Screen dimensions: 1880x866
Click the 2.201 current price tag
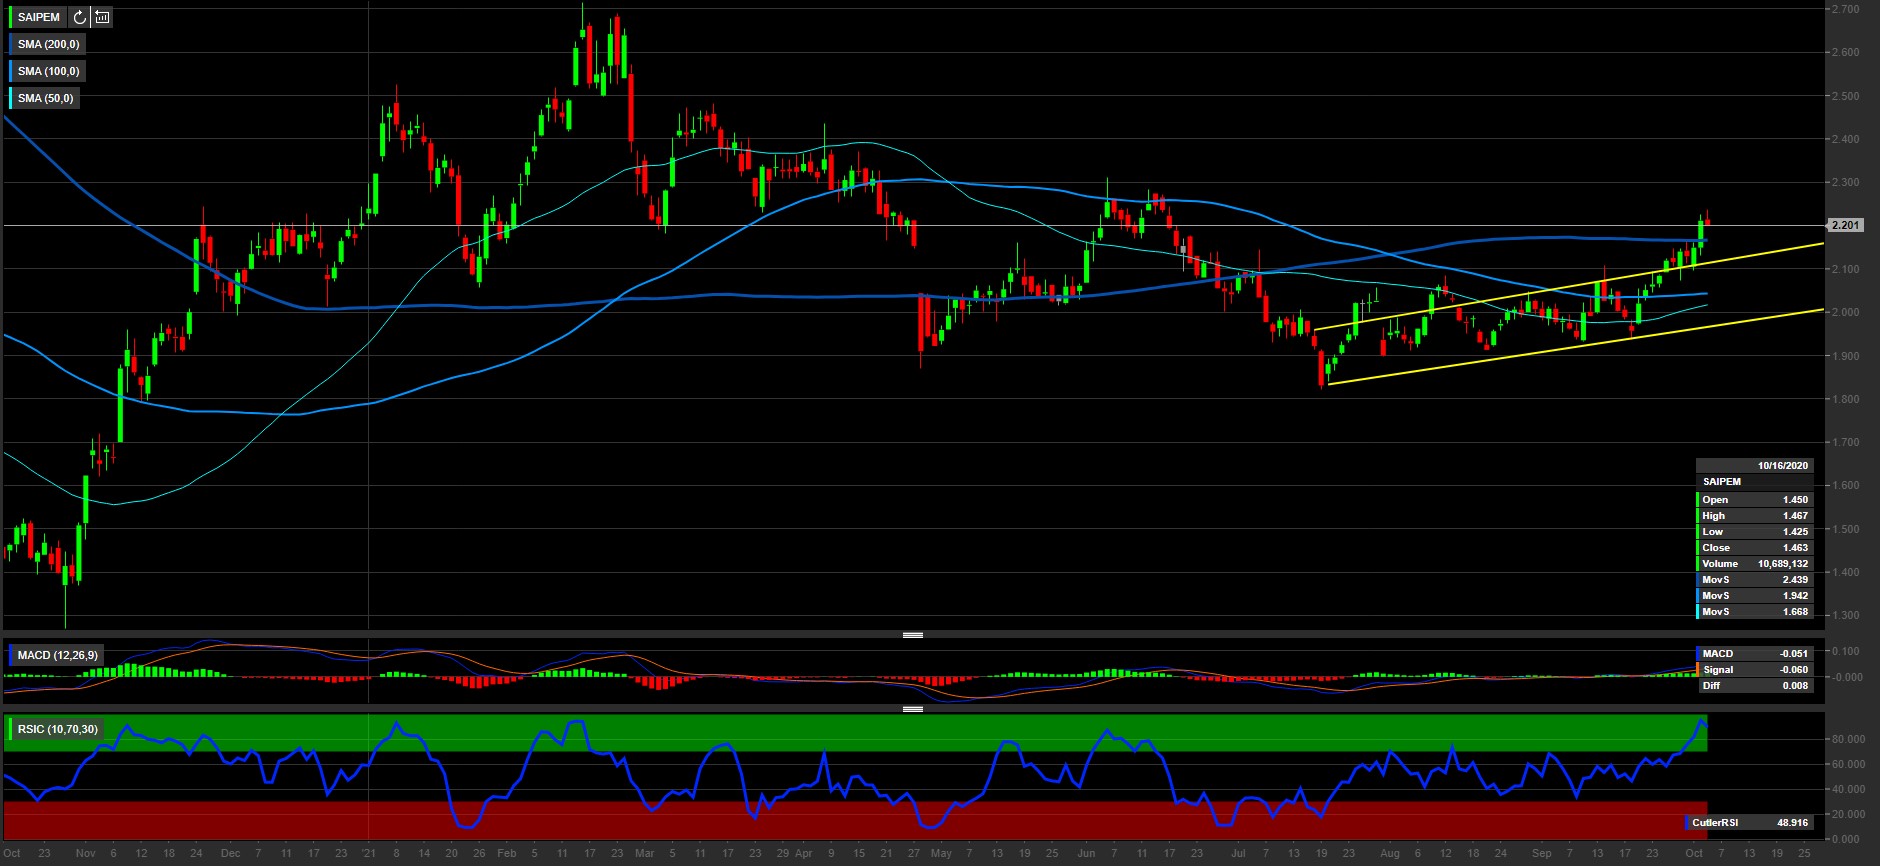coord(1845,225)
